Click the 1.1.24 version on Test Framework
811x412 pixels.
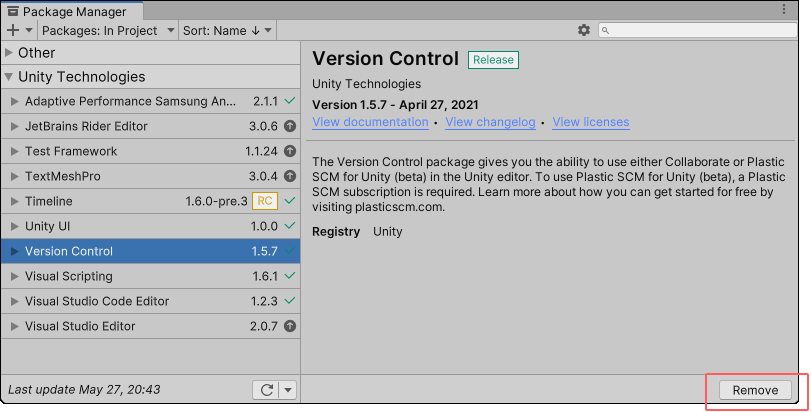click(x=261, y=151)
